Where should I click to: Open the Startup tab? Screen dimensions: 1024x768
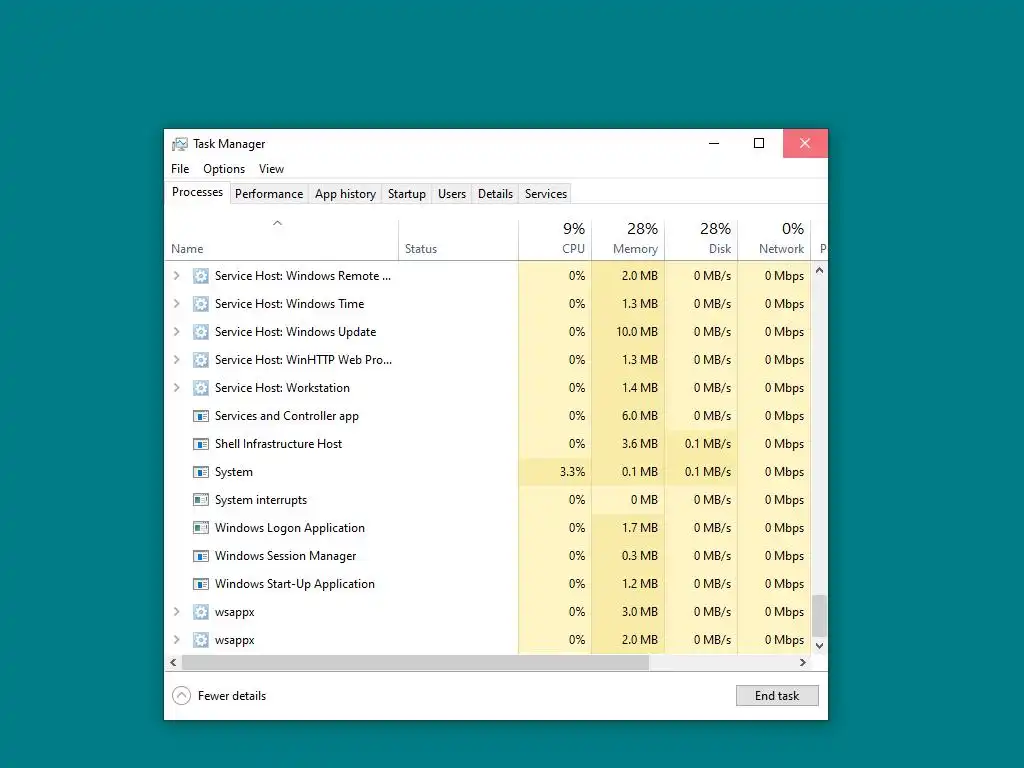tap(407, 194)
